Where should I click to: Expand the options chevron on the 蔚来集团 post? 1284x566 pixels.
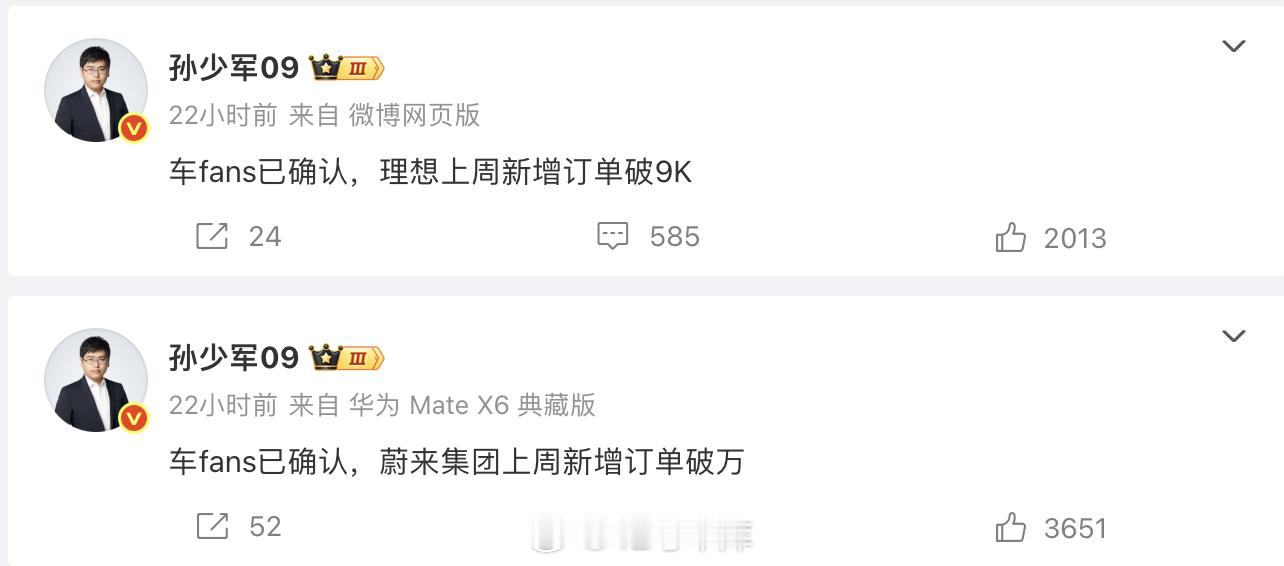(1234, 336)
